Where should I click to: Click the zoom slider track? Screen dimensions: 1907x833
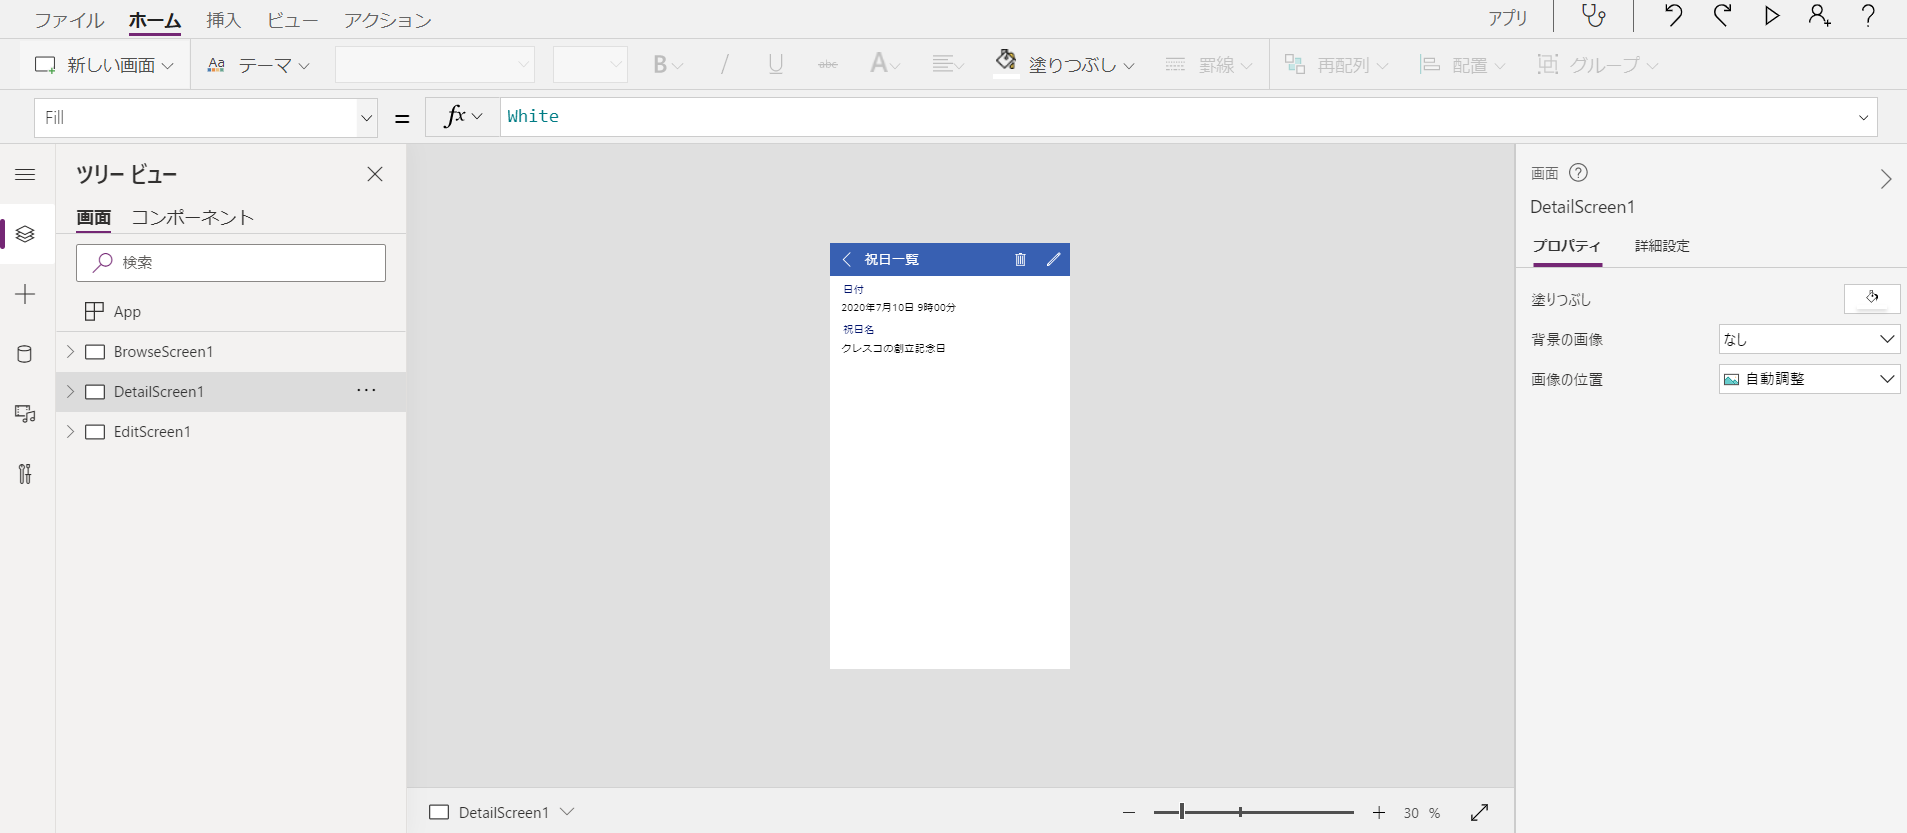(x=1253, y=812)
